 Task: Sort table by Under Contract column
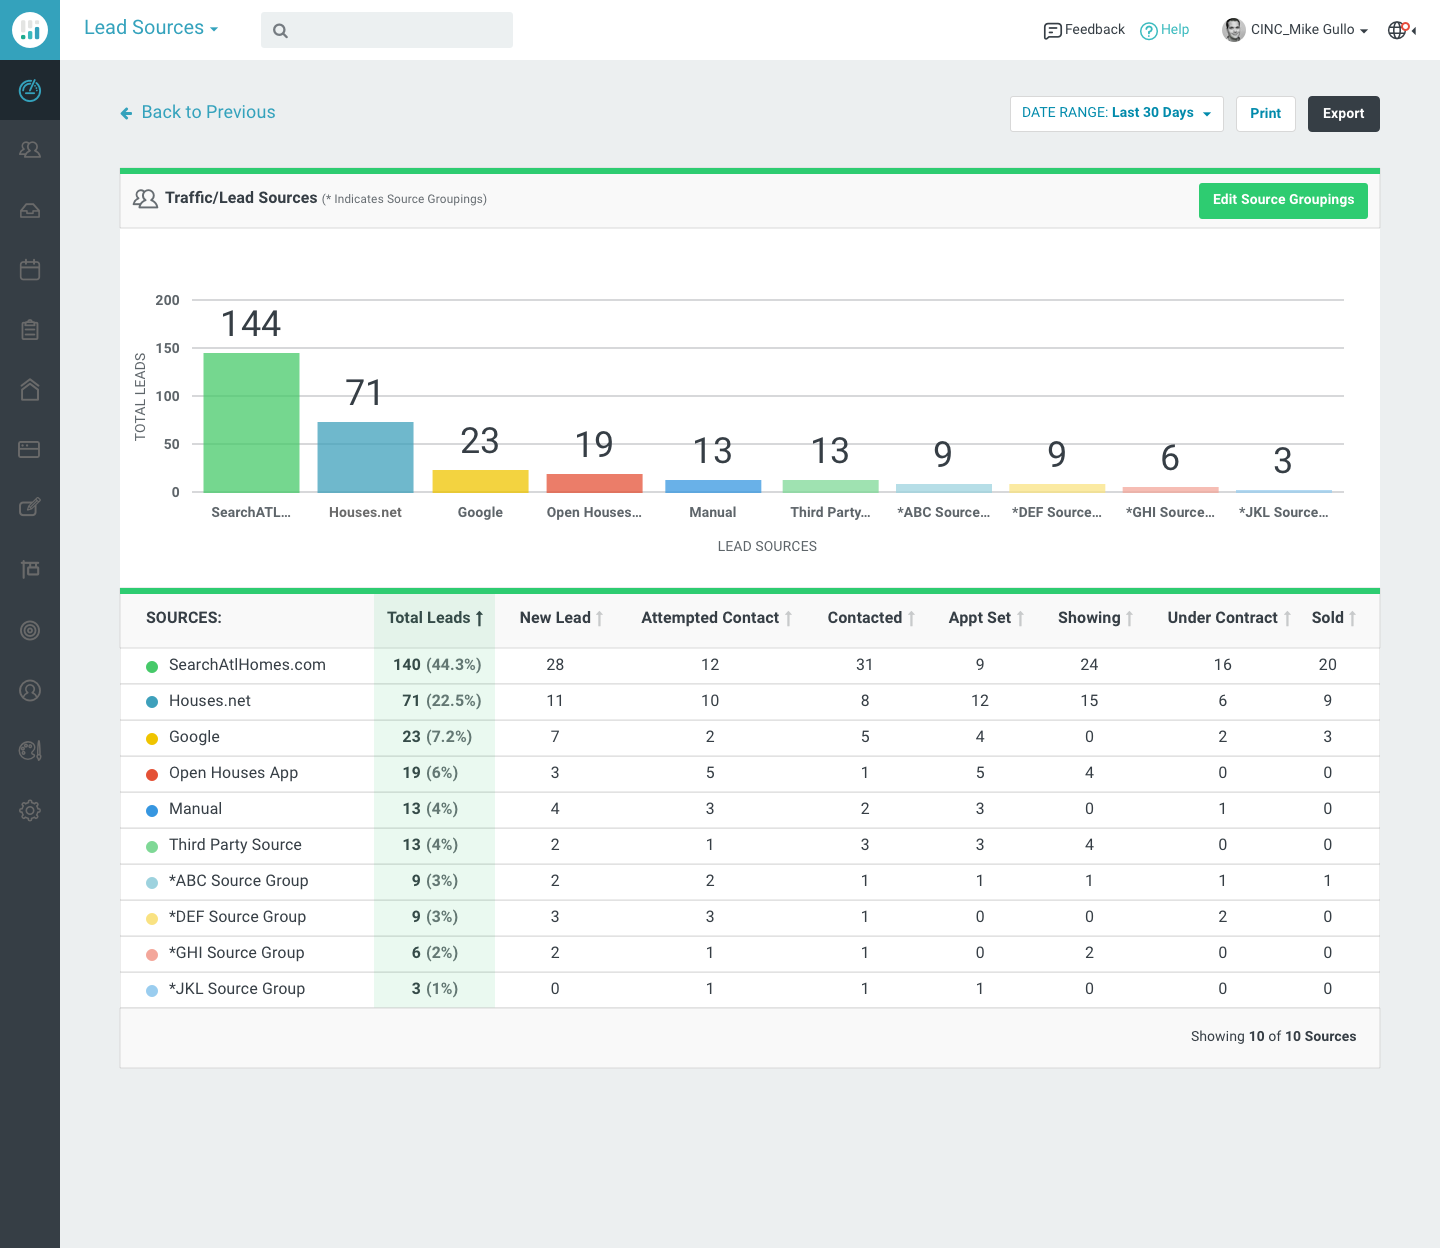point(1229,618)
